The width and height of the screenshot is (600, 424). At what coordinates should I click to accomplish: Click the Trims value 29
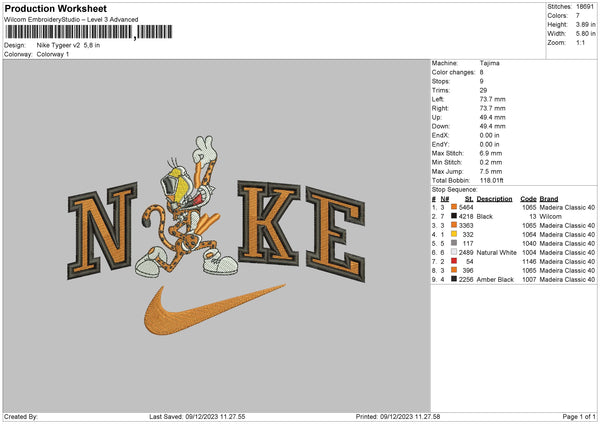pos(483,90)
